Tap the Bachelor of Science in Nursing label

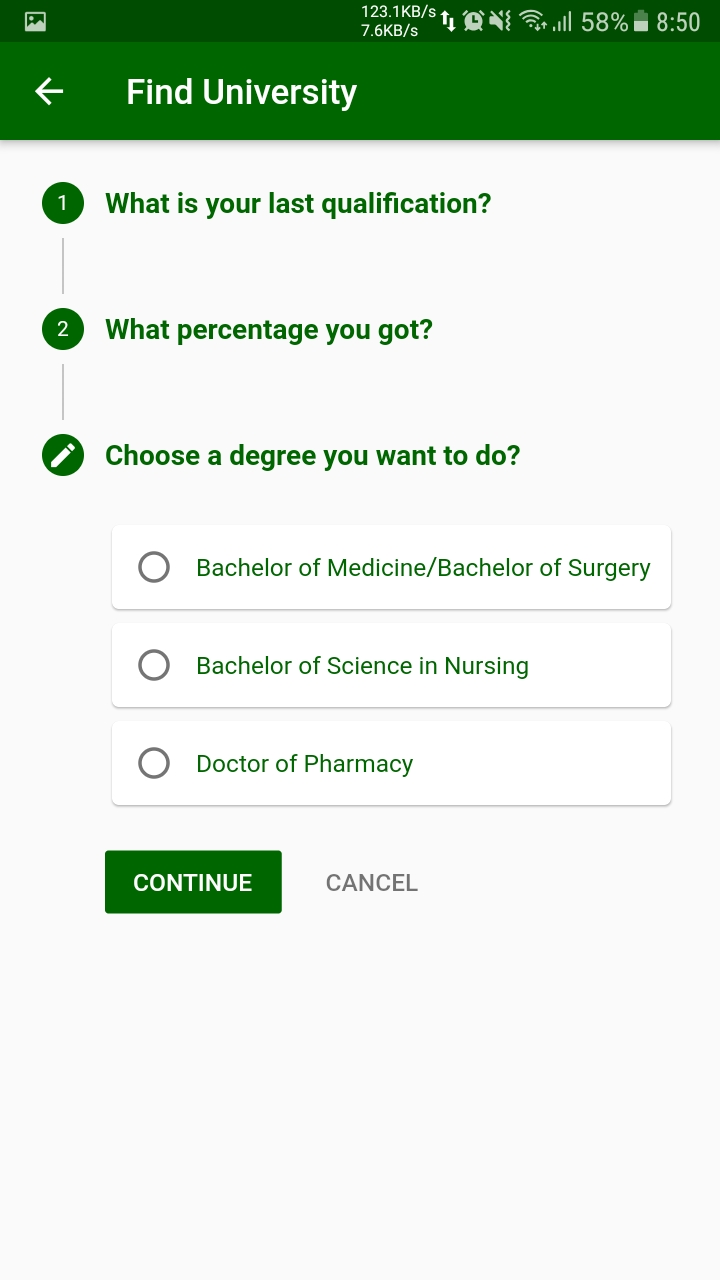(x=362, y=666)
